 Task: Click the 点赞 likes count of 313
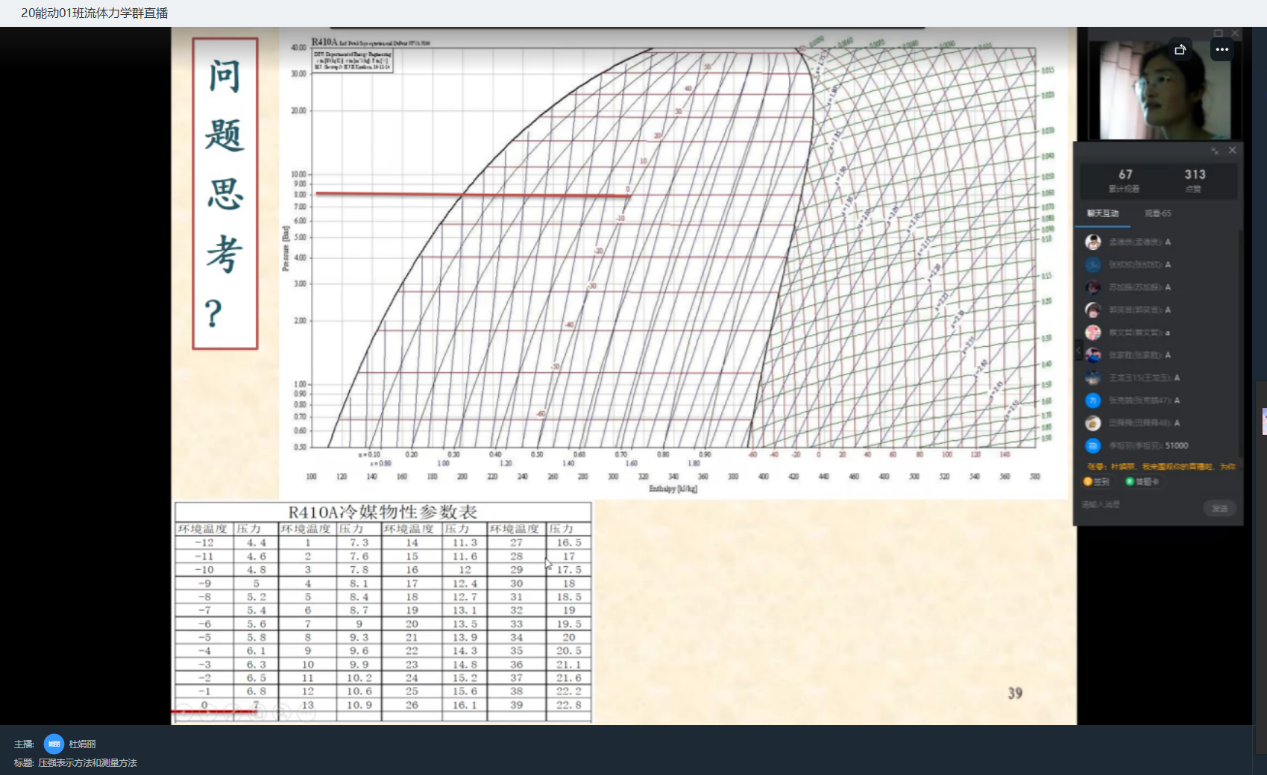coord(1193,180)
